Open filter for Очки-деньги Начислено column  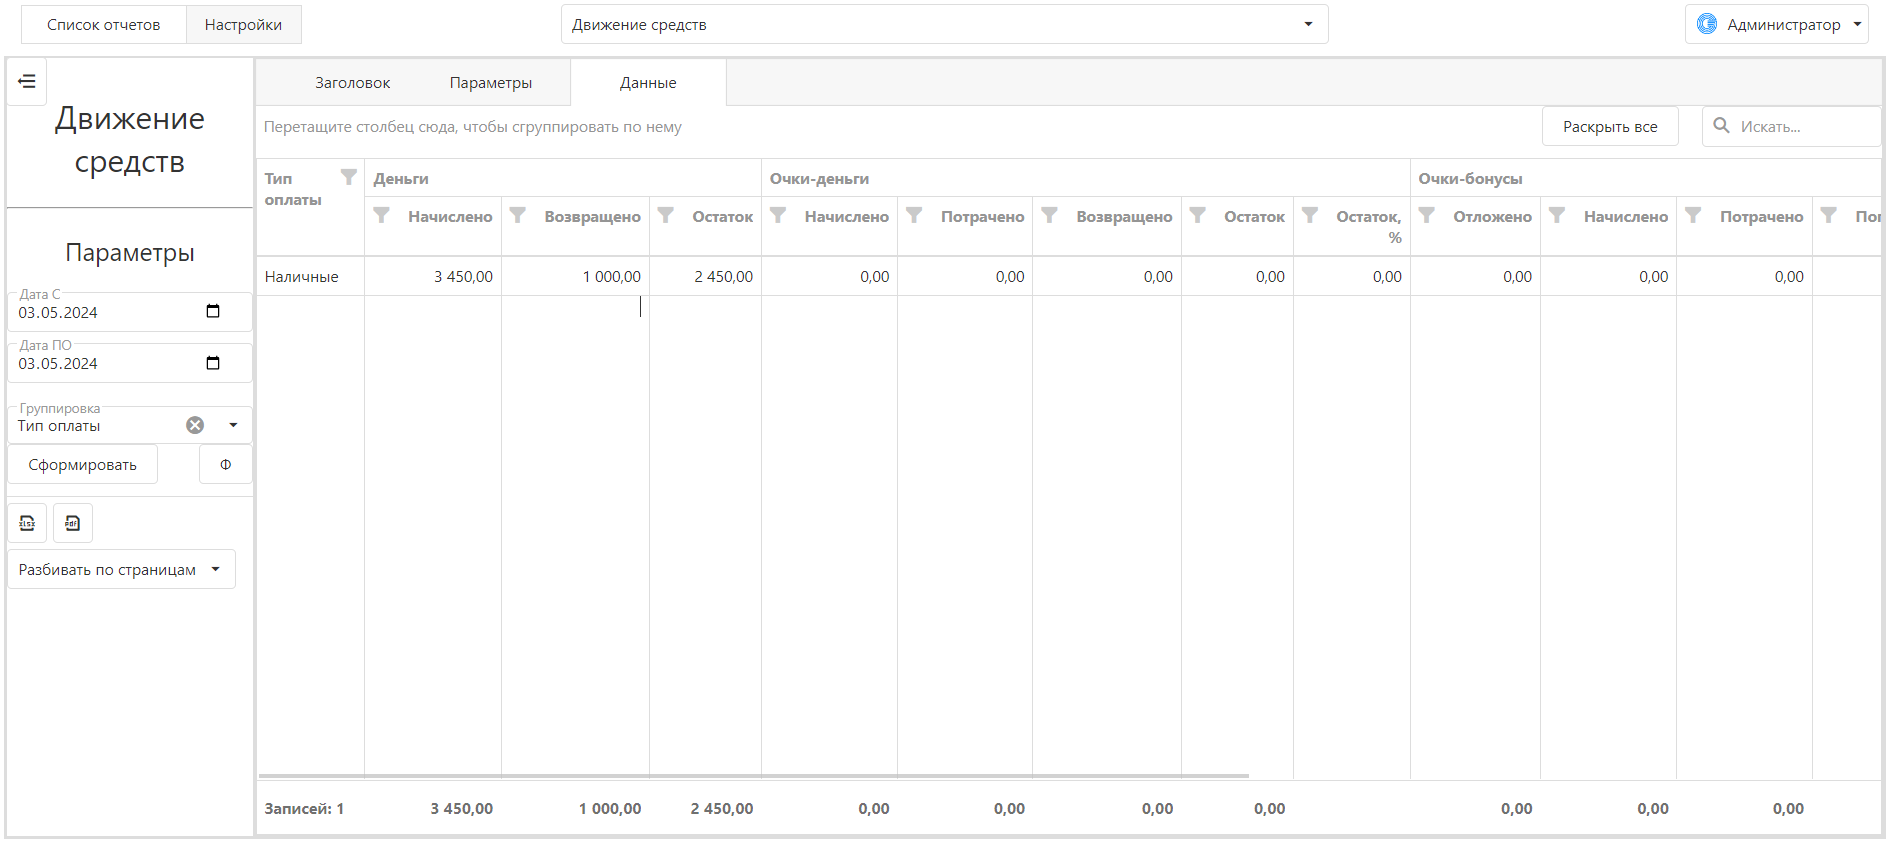(777, 215)
